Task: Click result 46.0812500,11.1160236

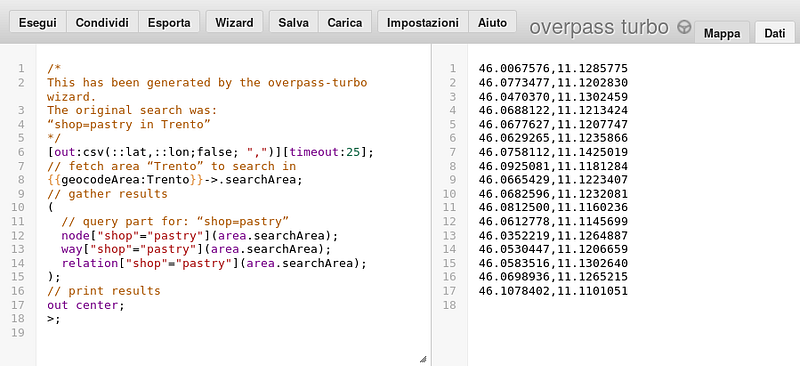Action: coord(553,207)
